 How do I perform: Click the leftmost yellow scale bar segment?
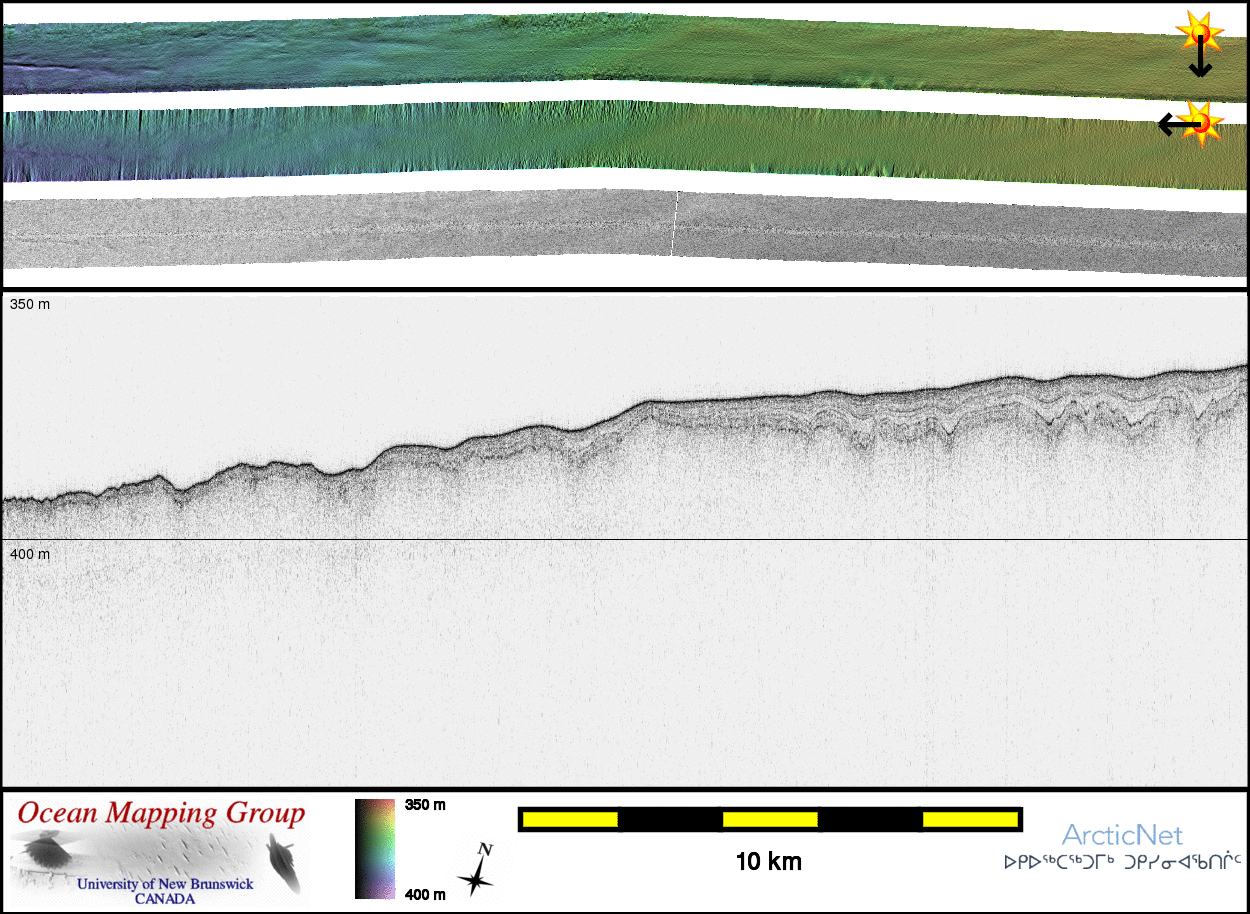pyautogui.click(x=570, y=820)
